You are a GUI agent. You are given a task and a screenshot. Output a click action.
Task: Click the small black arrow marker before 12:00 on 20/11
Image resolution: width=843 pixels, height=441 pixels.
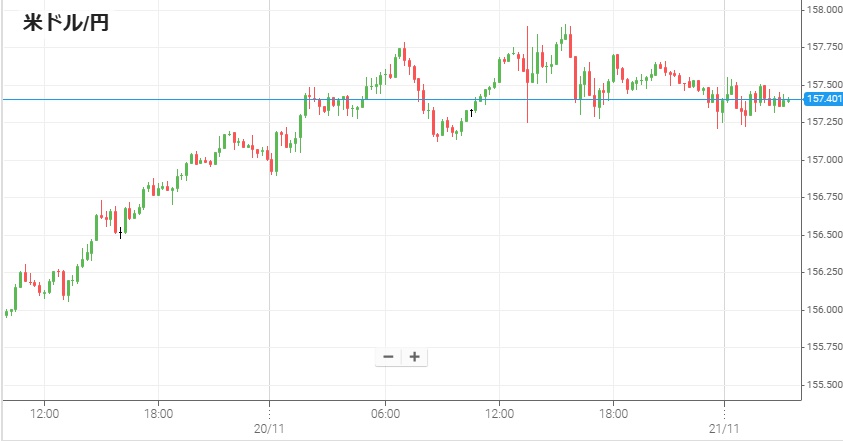coord(472,112)
